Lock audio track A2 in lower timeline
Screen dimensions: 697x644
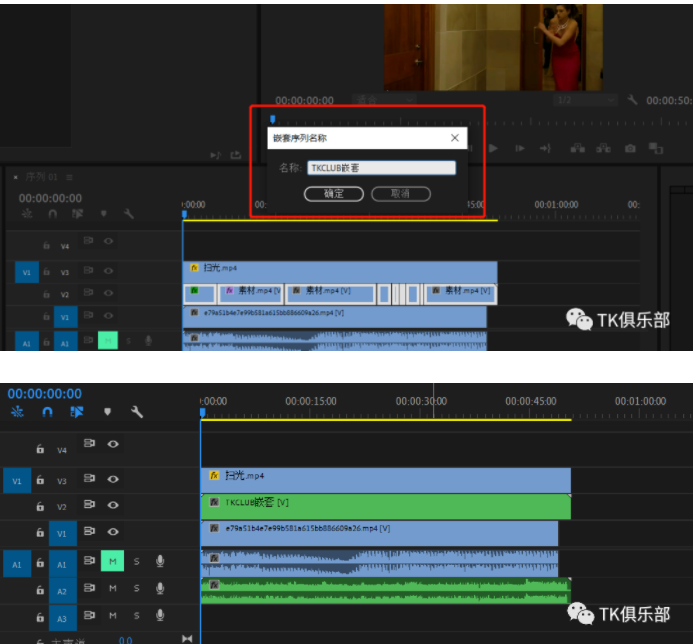click(40, 590)
